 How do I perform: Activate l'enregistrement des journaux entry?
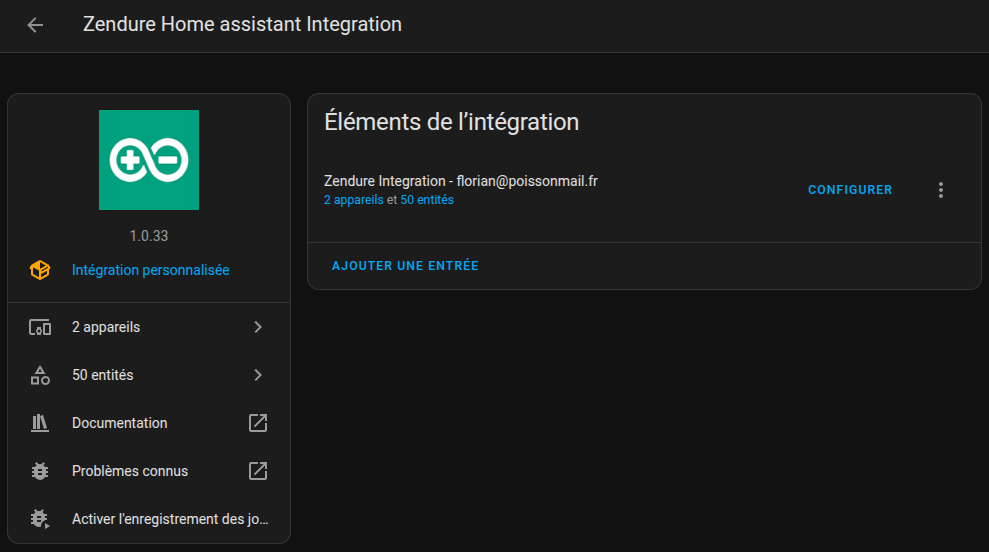pos(149,519)
